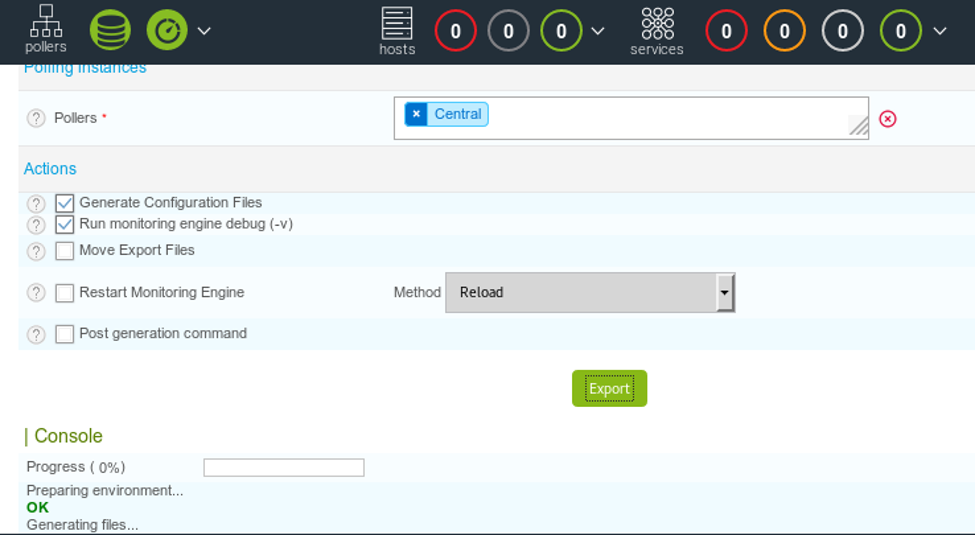Click the pollers icon in top bar
This screenshot has height=535, width=975.
click(46, 29)
